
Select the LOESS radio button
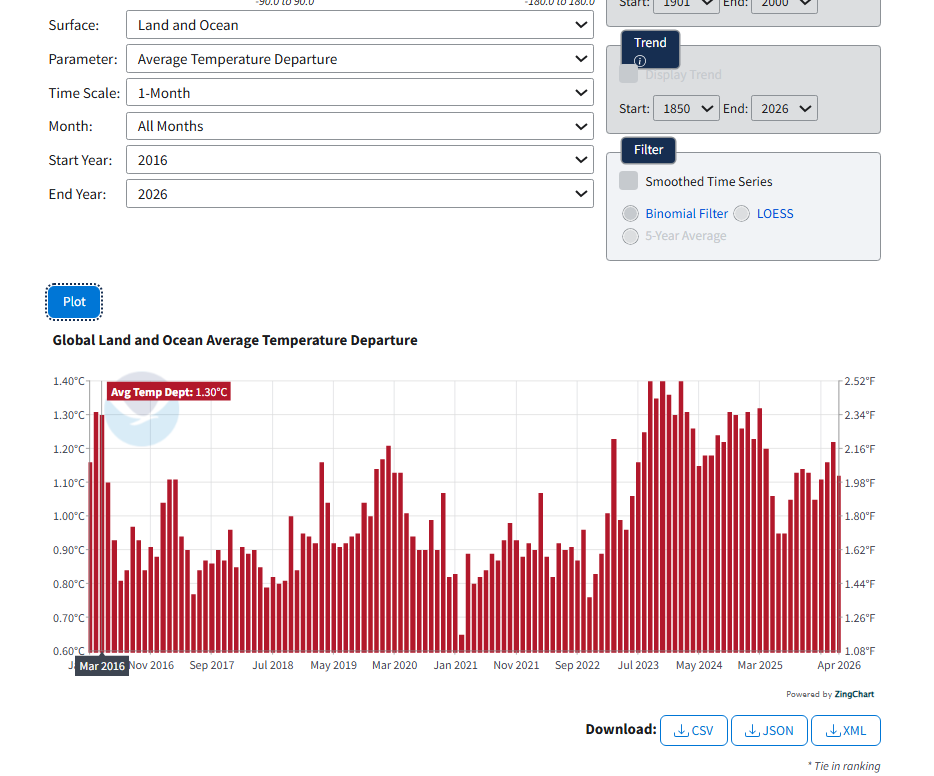pyautogui.click(x=742, y=213)
